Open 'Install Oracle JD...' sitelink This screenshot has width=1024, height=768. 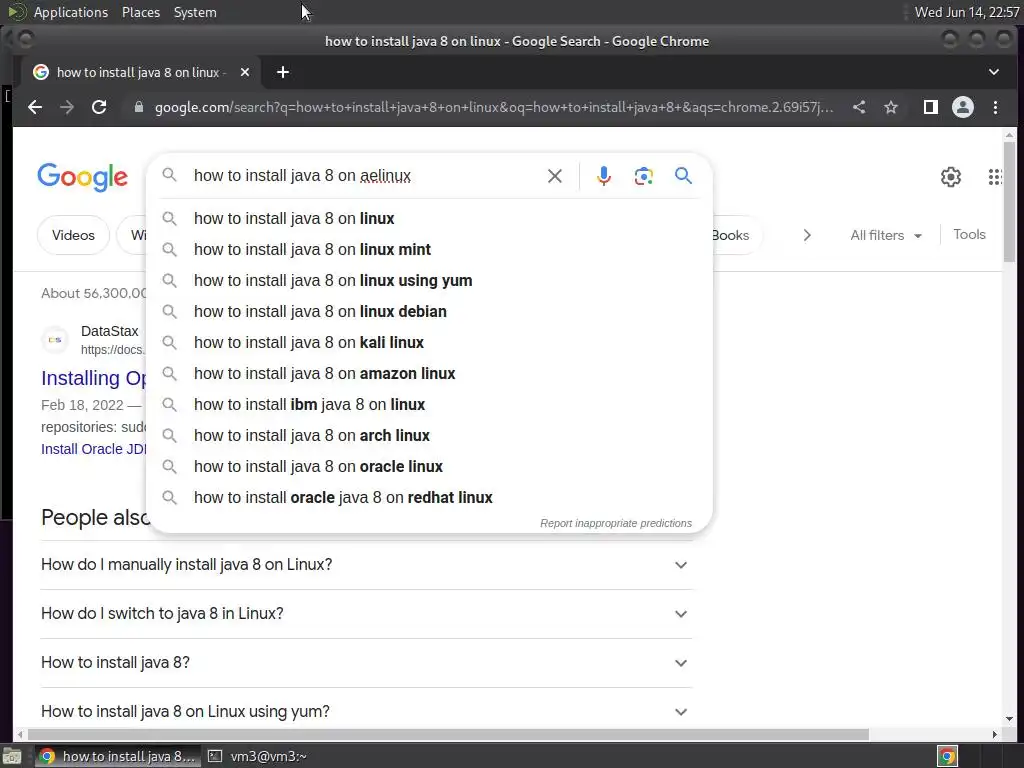(x=93, y=449)
